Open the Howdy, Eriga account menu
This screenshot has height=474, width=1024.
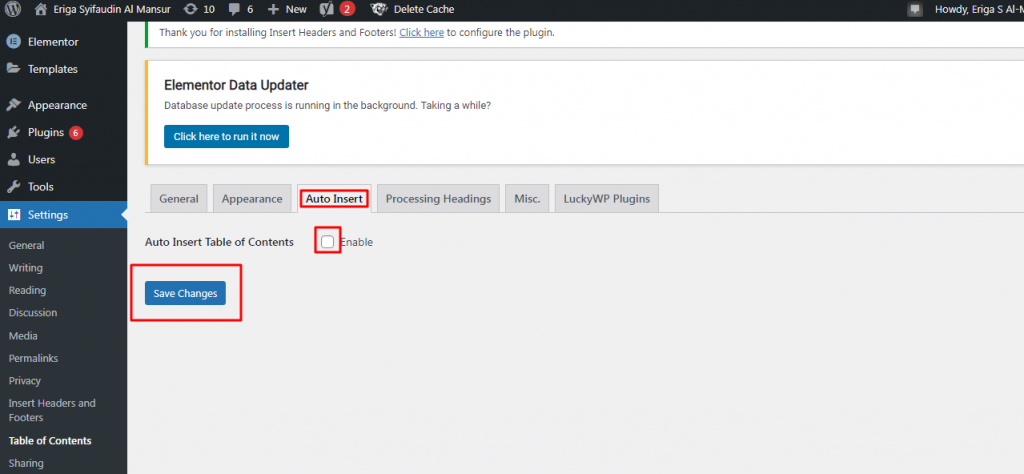(x=979, y=9)
